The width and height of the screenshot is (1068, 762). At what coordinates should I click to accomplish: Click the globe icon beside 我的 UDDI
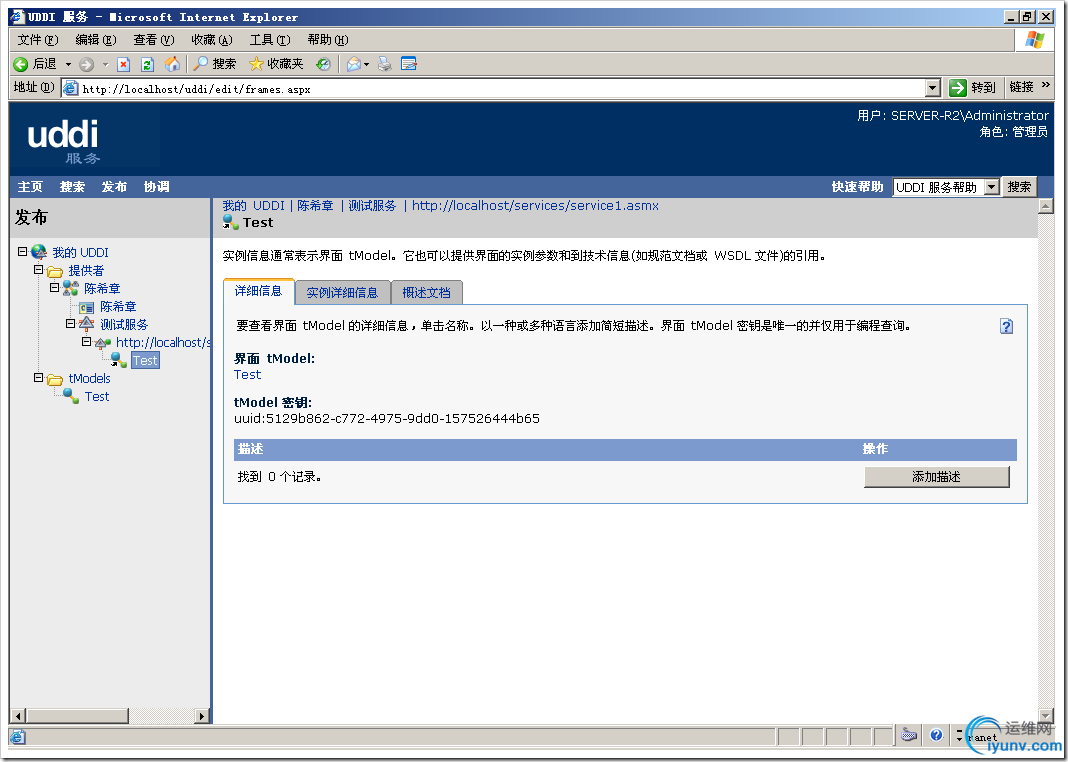coord(40,252)
